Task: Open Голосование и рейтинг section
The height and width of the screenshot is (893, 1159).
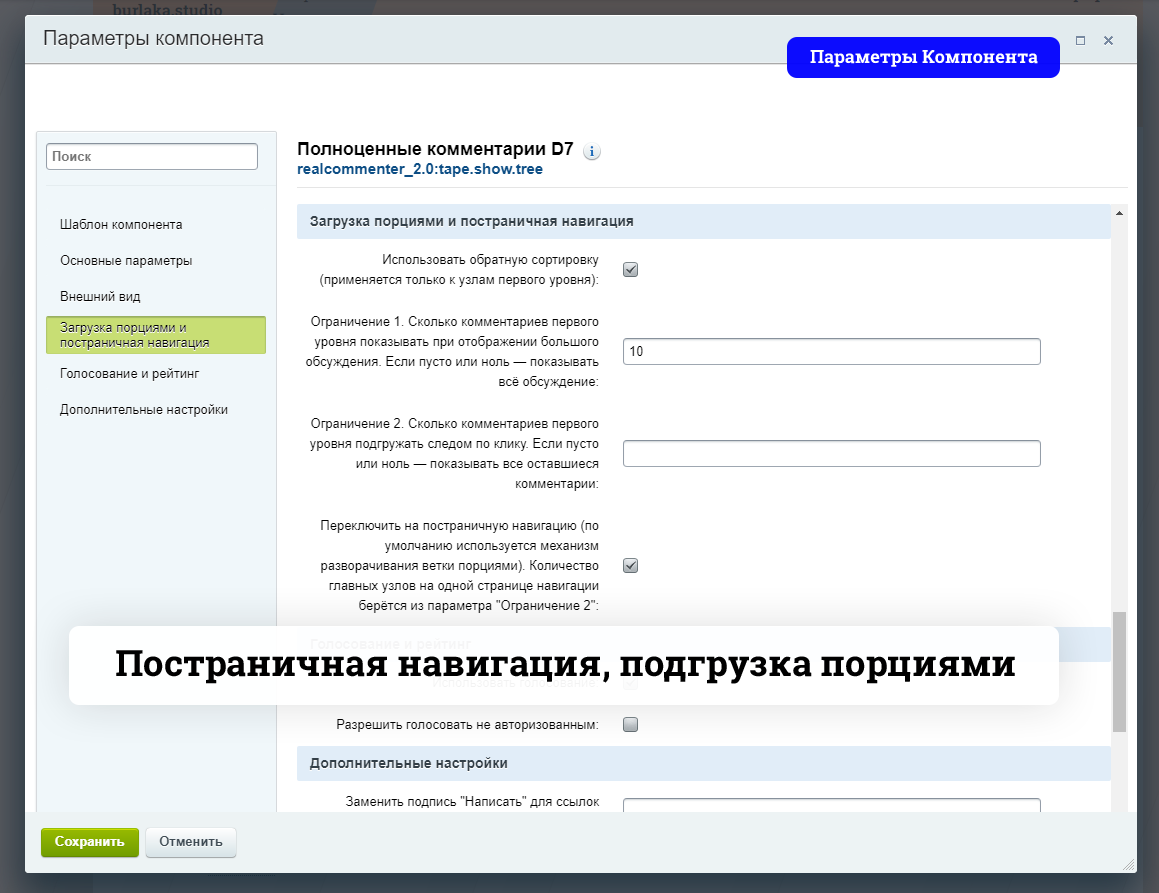Action: (x=130, y=373)
